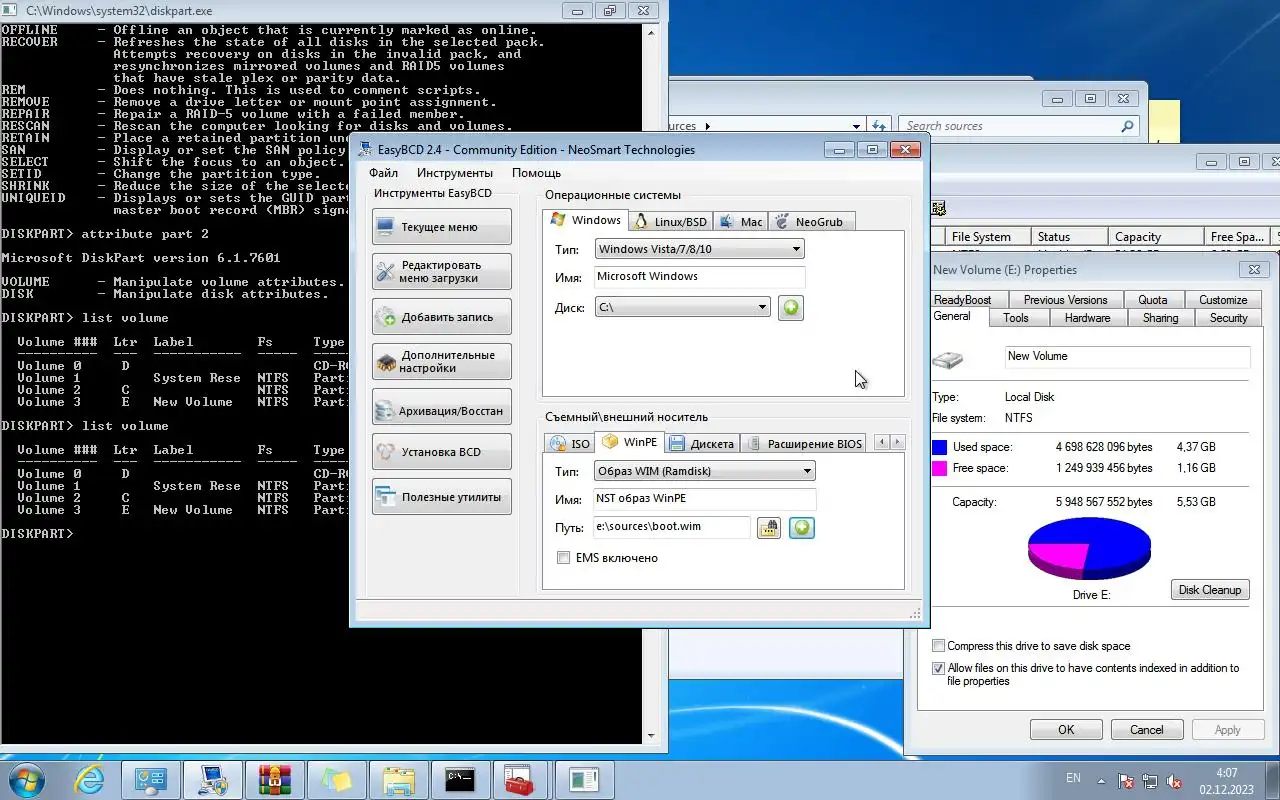Open the Инструменты menu
This screenshot has width=1280, height=800.
[455, 173]
